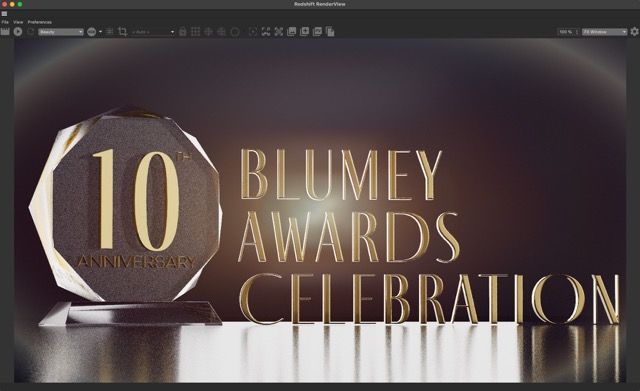Start IPR rendering with the play icon

pos(18,31)
